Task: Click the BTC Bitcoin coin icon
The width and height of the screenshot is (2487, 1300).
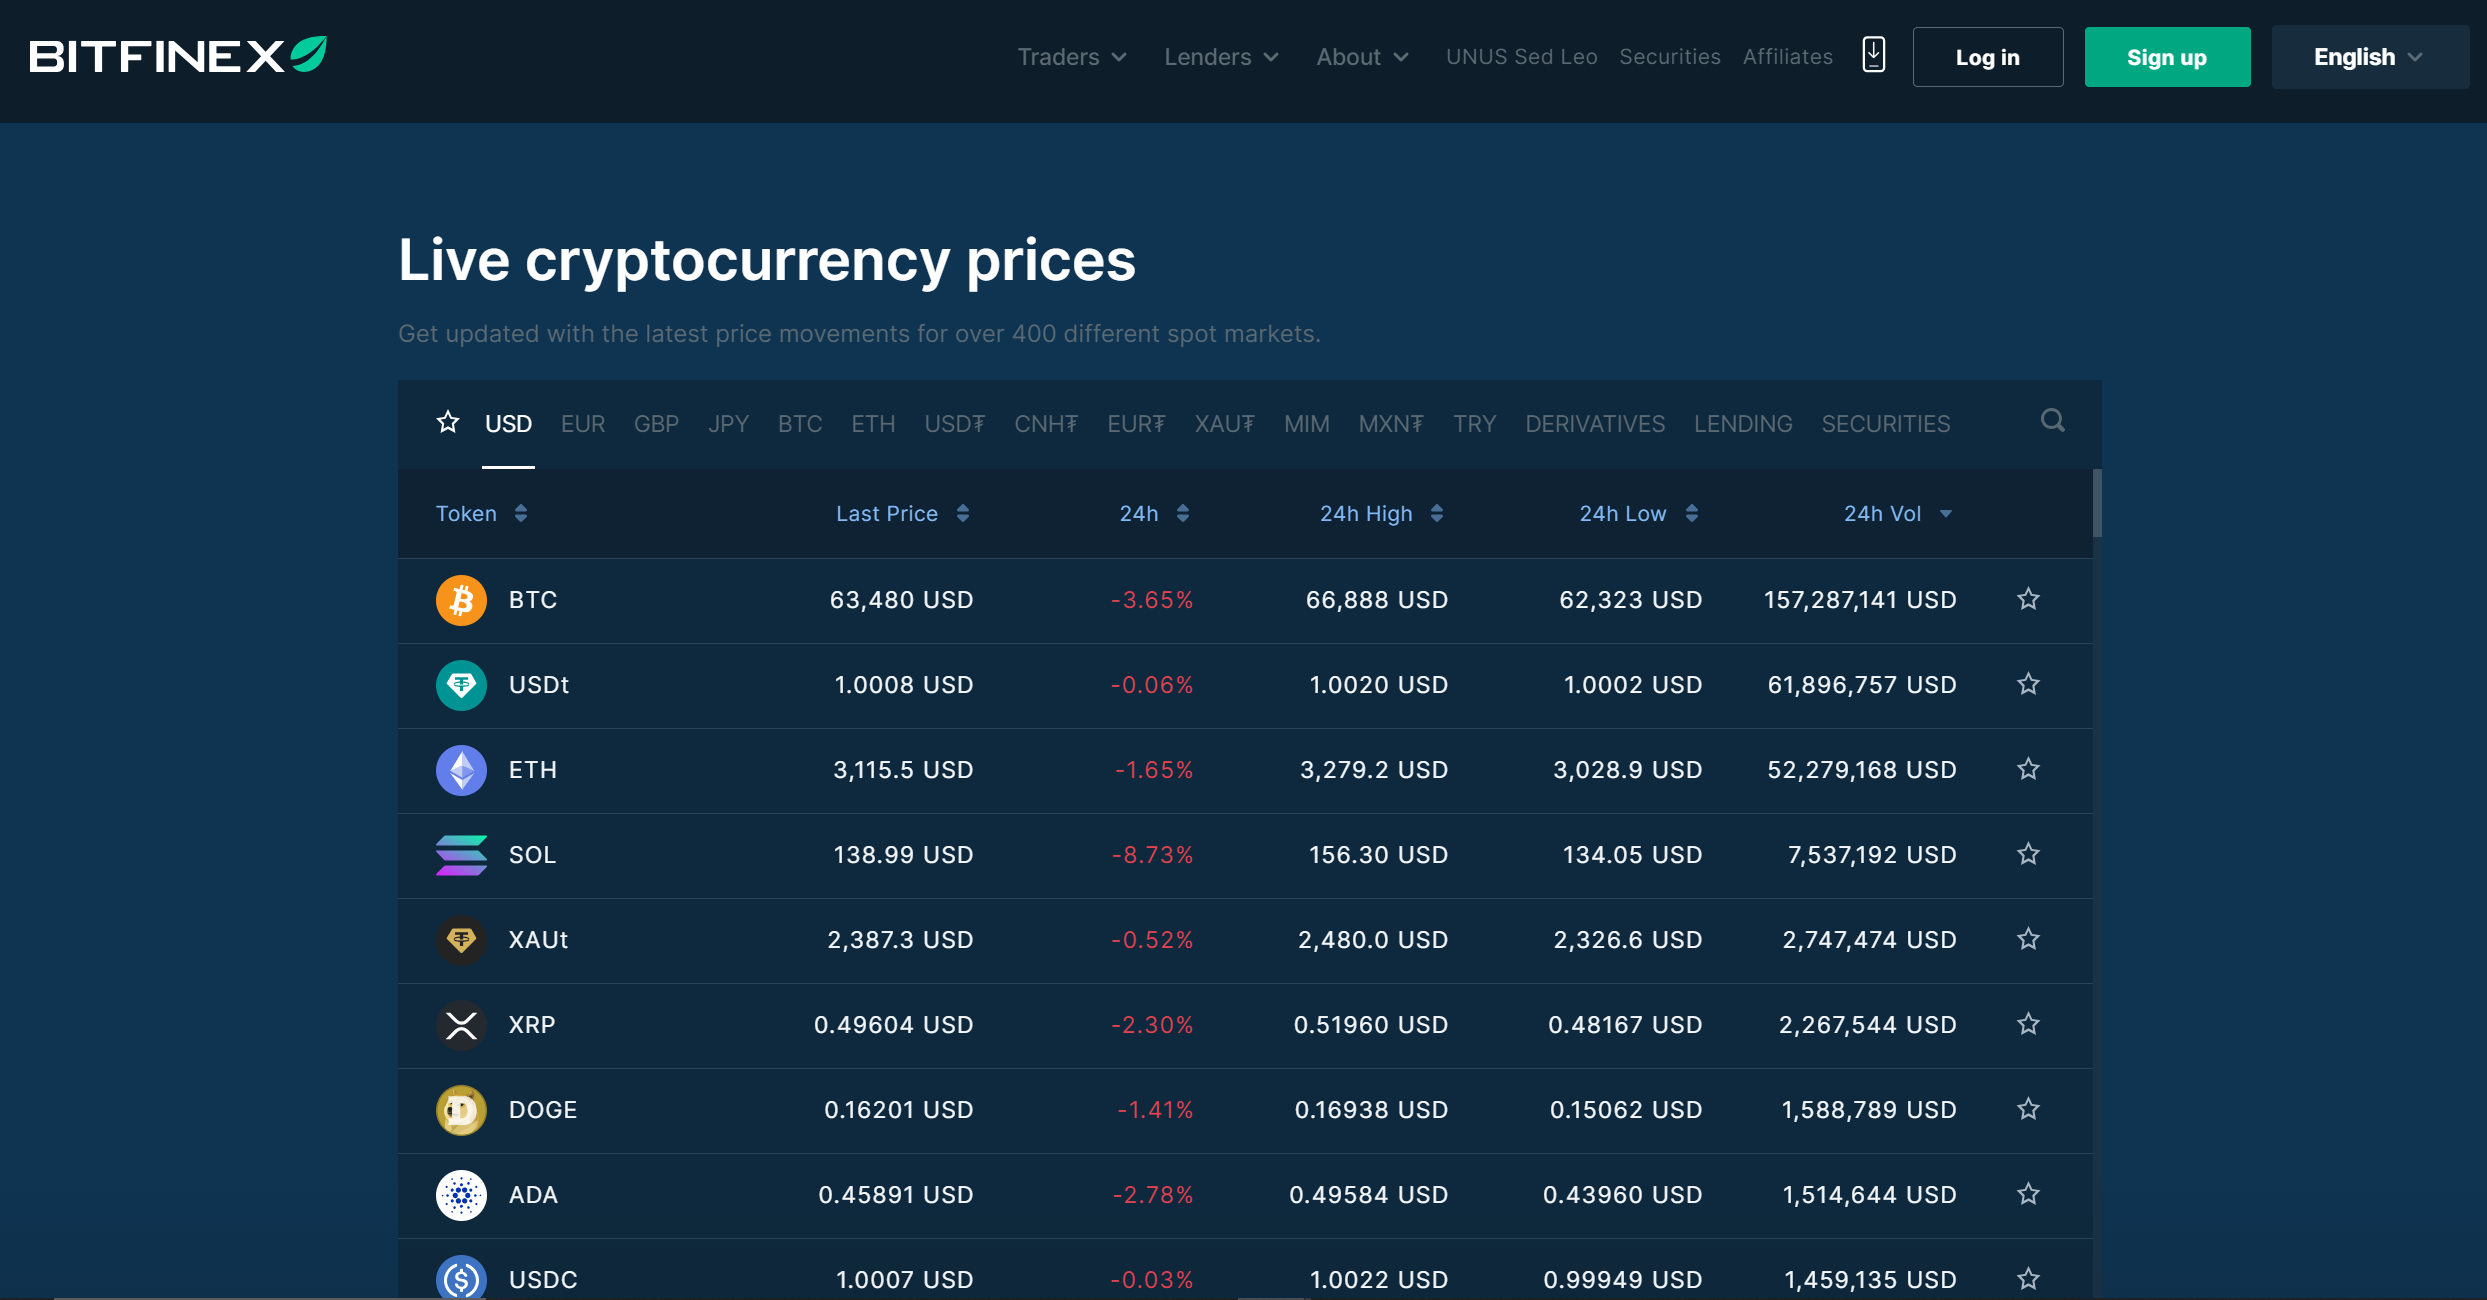Action: click(x=461, y=600)
